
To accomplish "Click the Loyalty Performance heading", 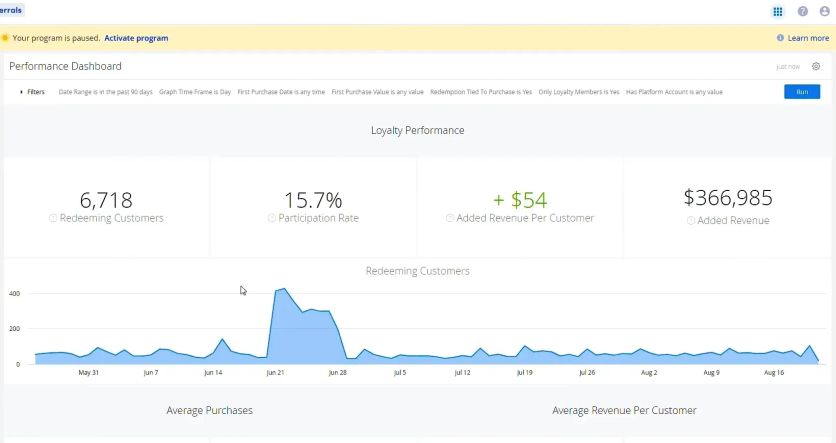I will click(x=417, y=131).
